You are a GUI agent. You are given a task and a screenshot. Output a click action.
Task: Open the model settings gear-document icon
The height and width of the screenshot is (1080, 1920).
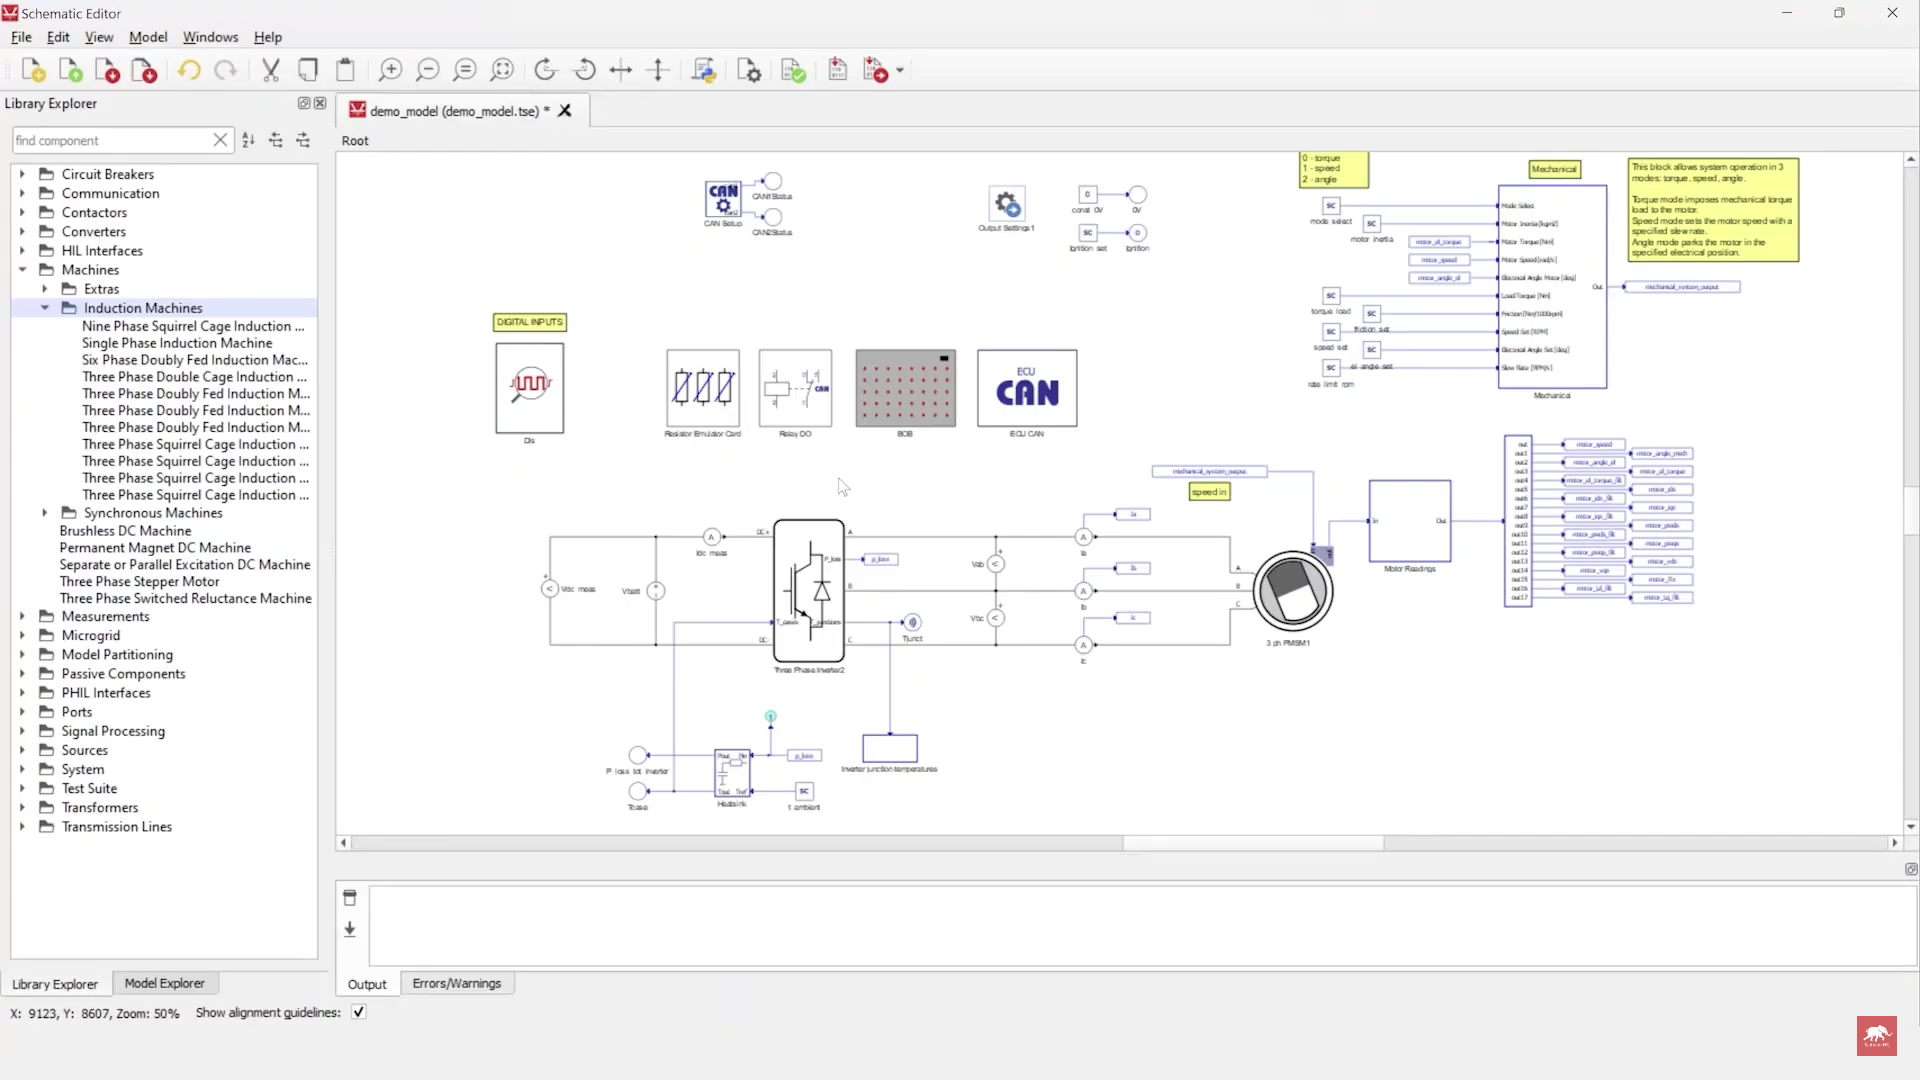point(749,70)
